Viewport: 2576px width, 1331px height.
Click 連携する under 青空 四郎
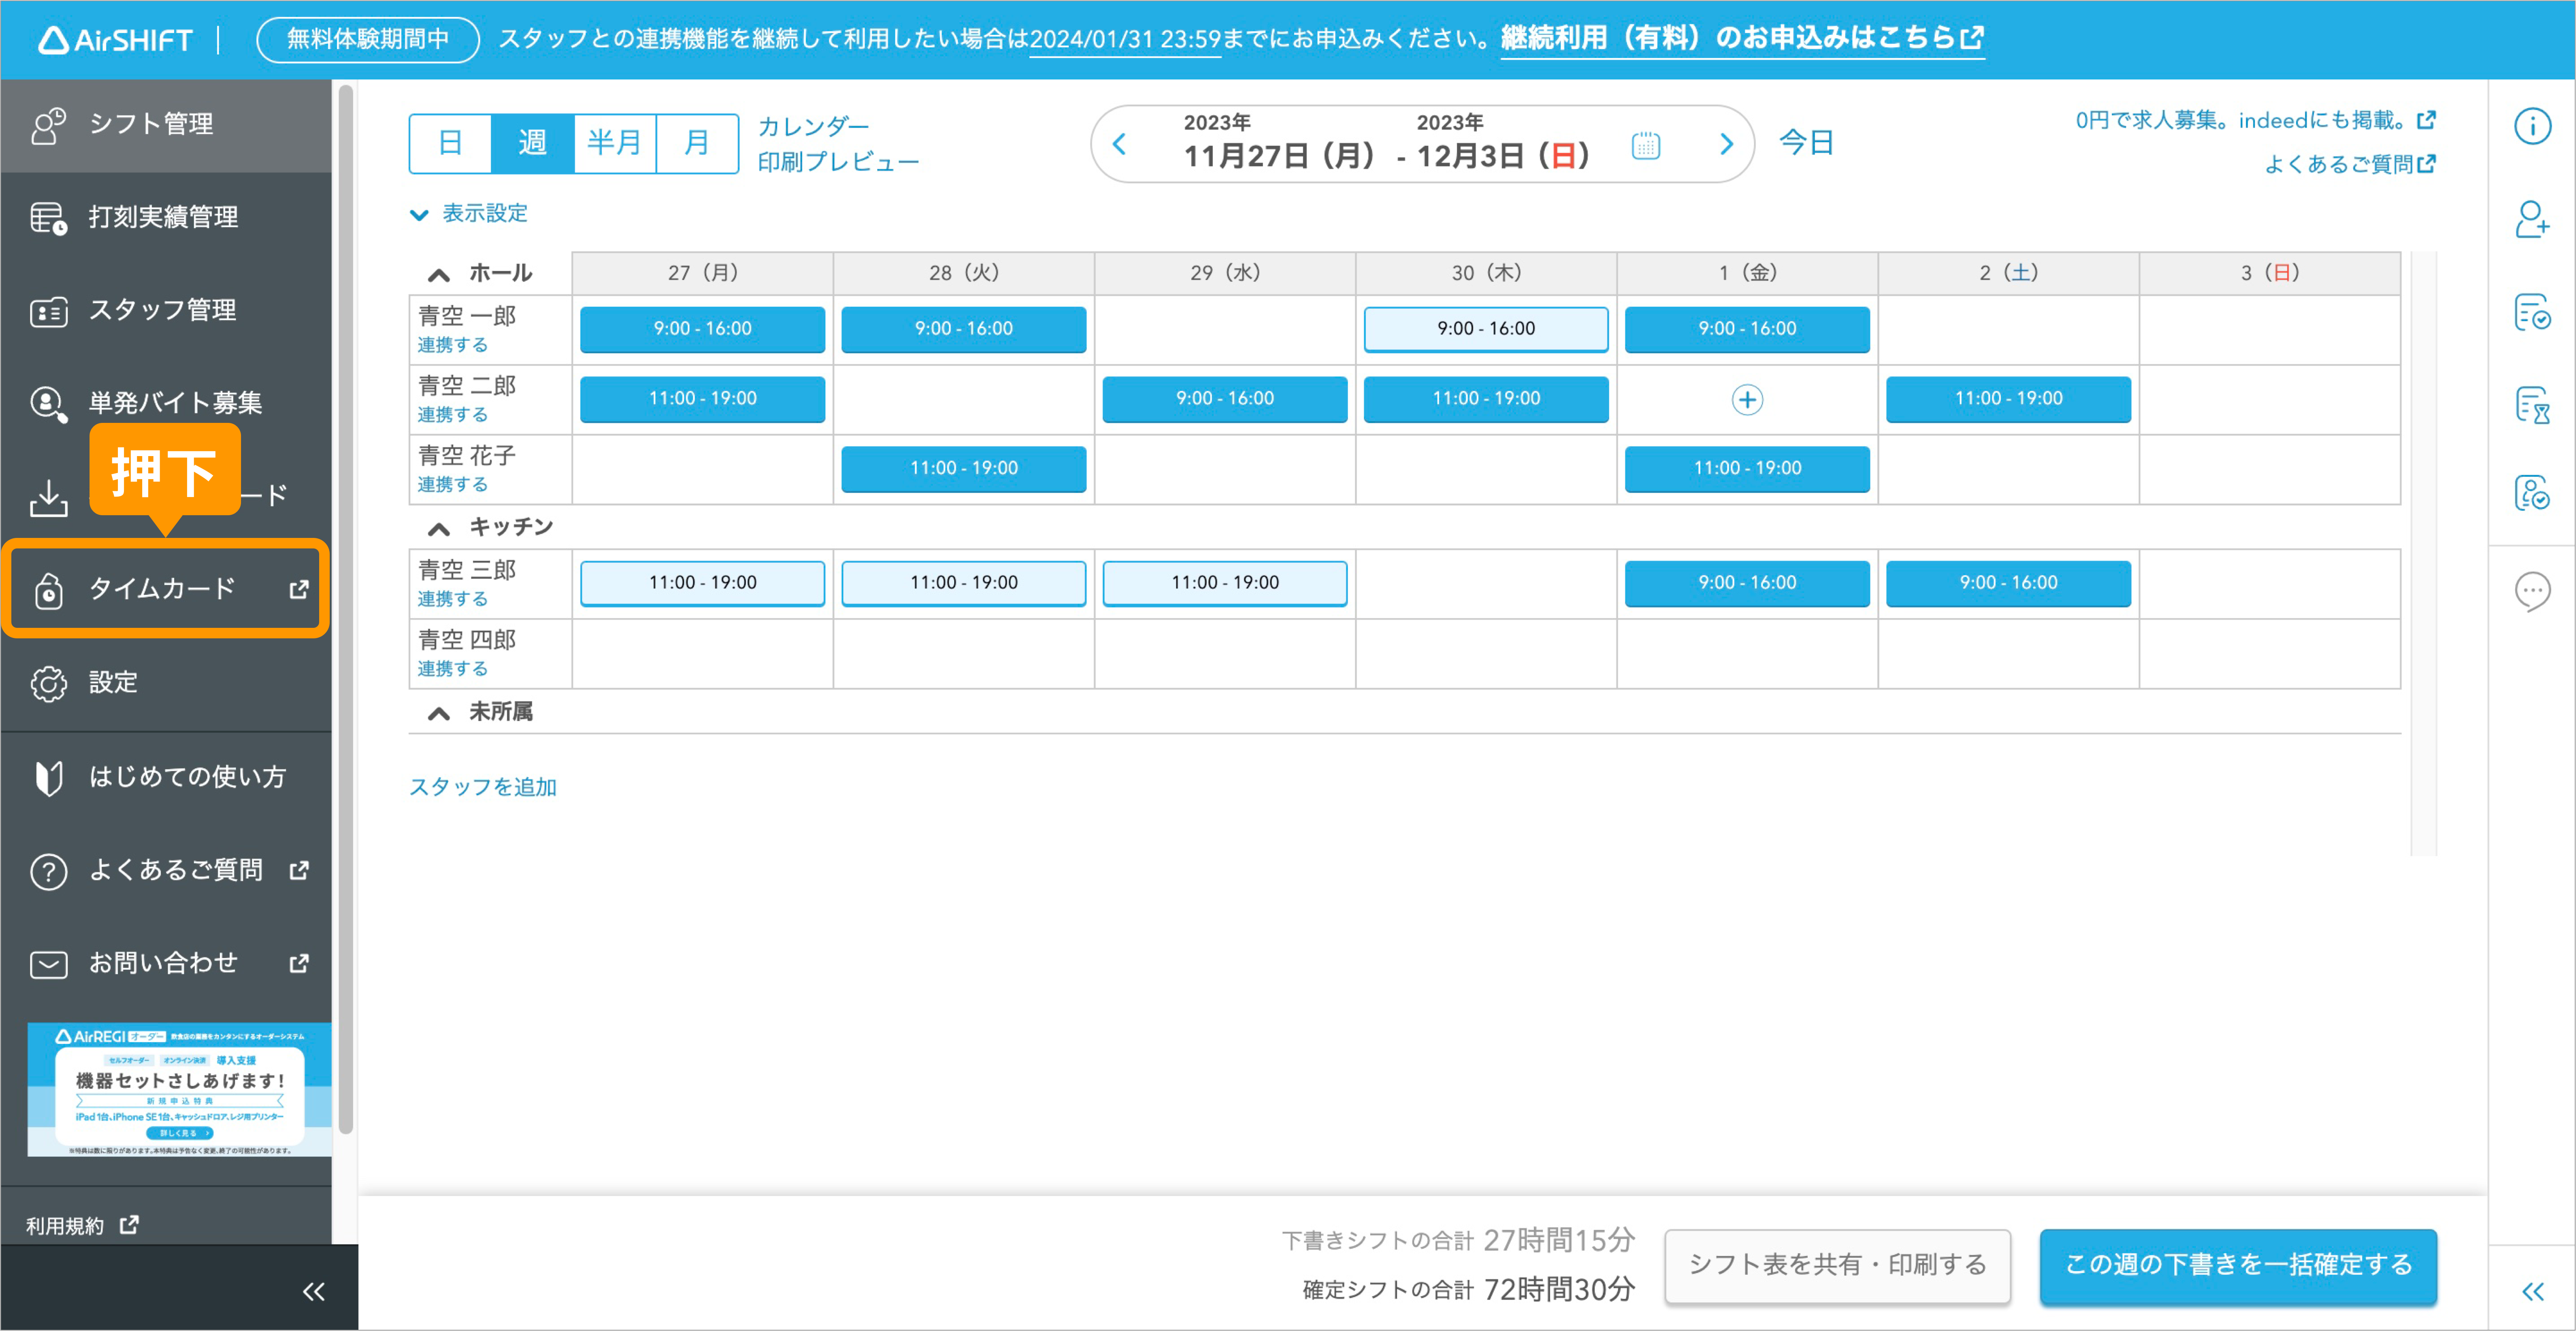click(x=452, y=669)
